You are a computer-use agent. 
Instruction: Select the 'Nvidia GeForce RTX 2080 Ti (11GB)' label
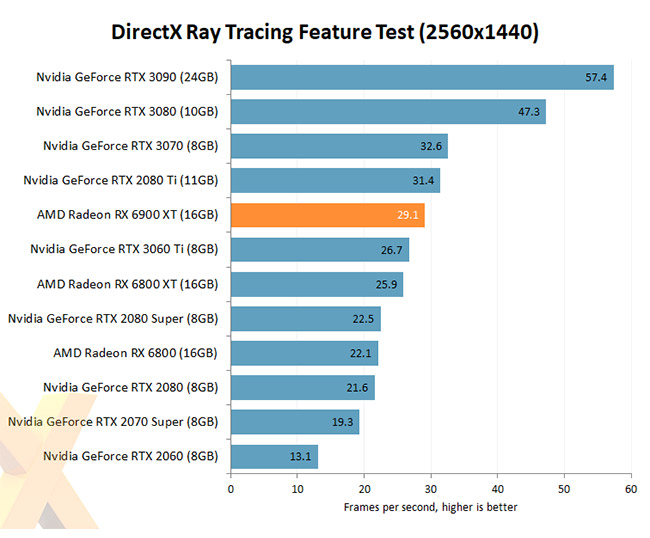(121, 180)
